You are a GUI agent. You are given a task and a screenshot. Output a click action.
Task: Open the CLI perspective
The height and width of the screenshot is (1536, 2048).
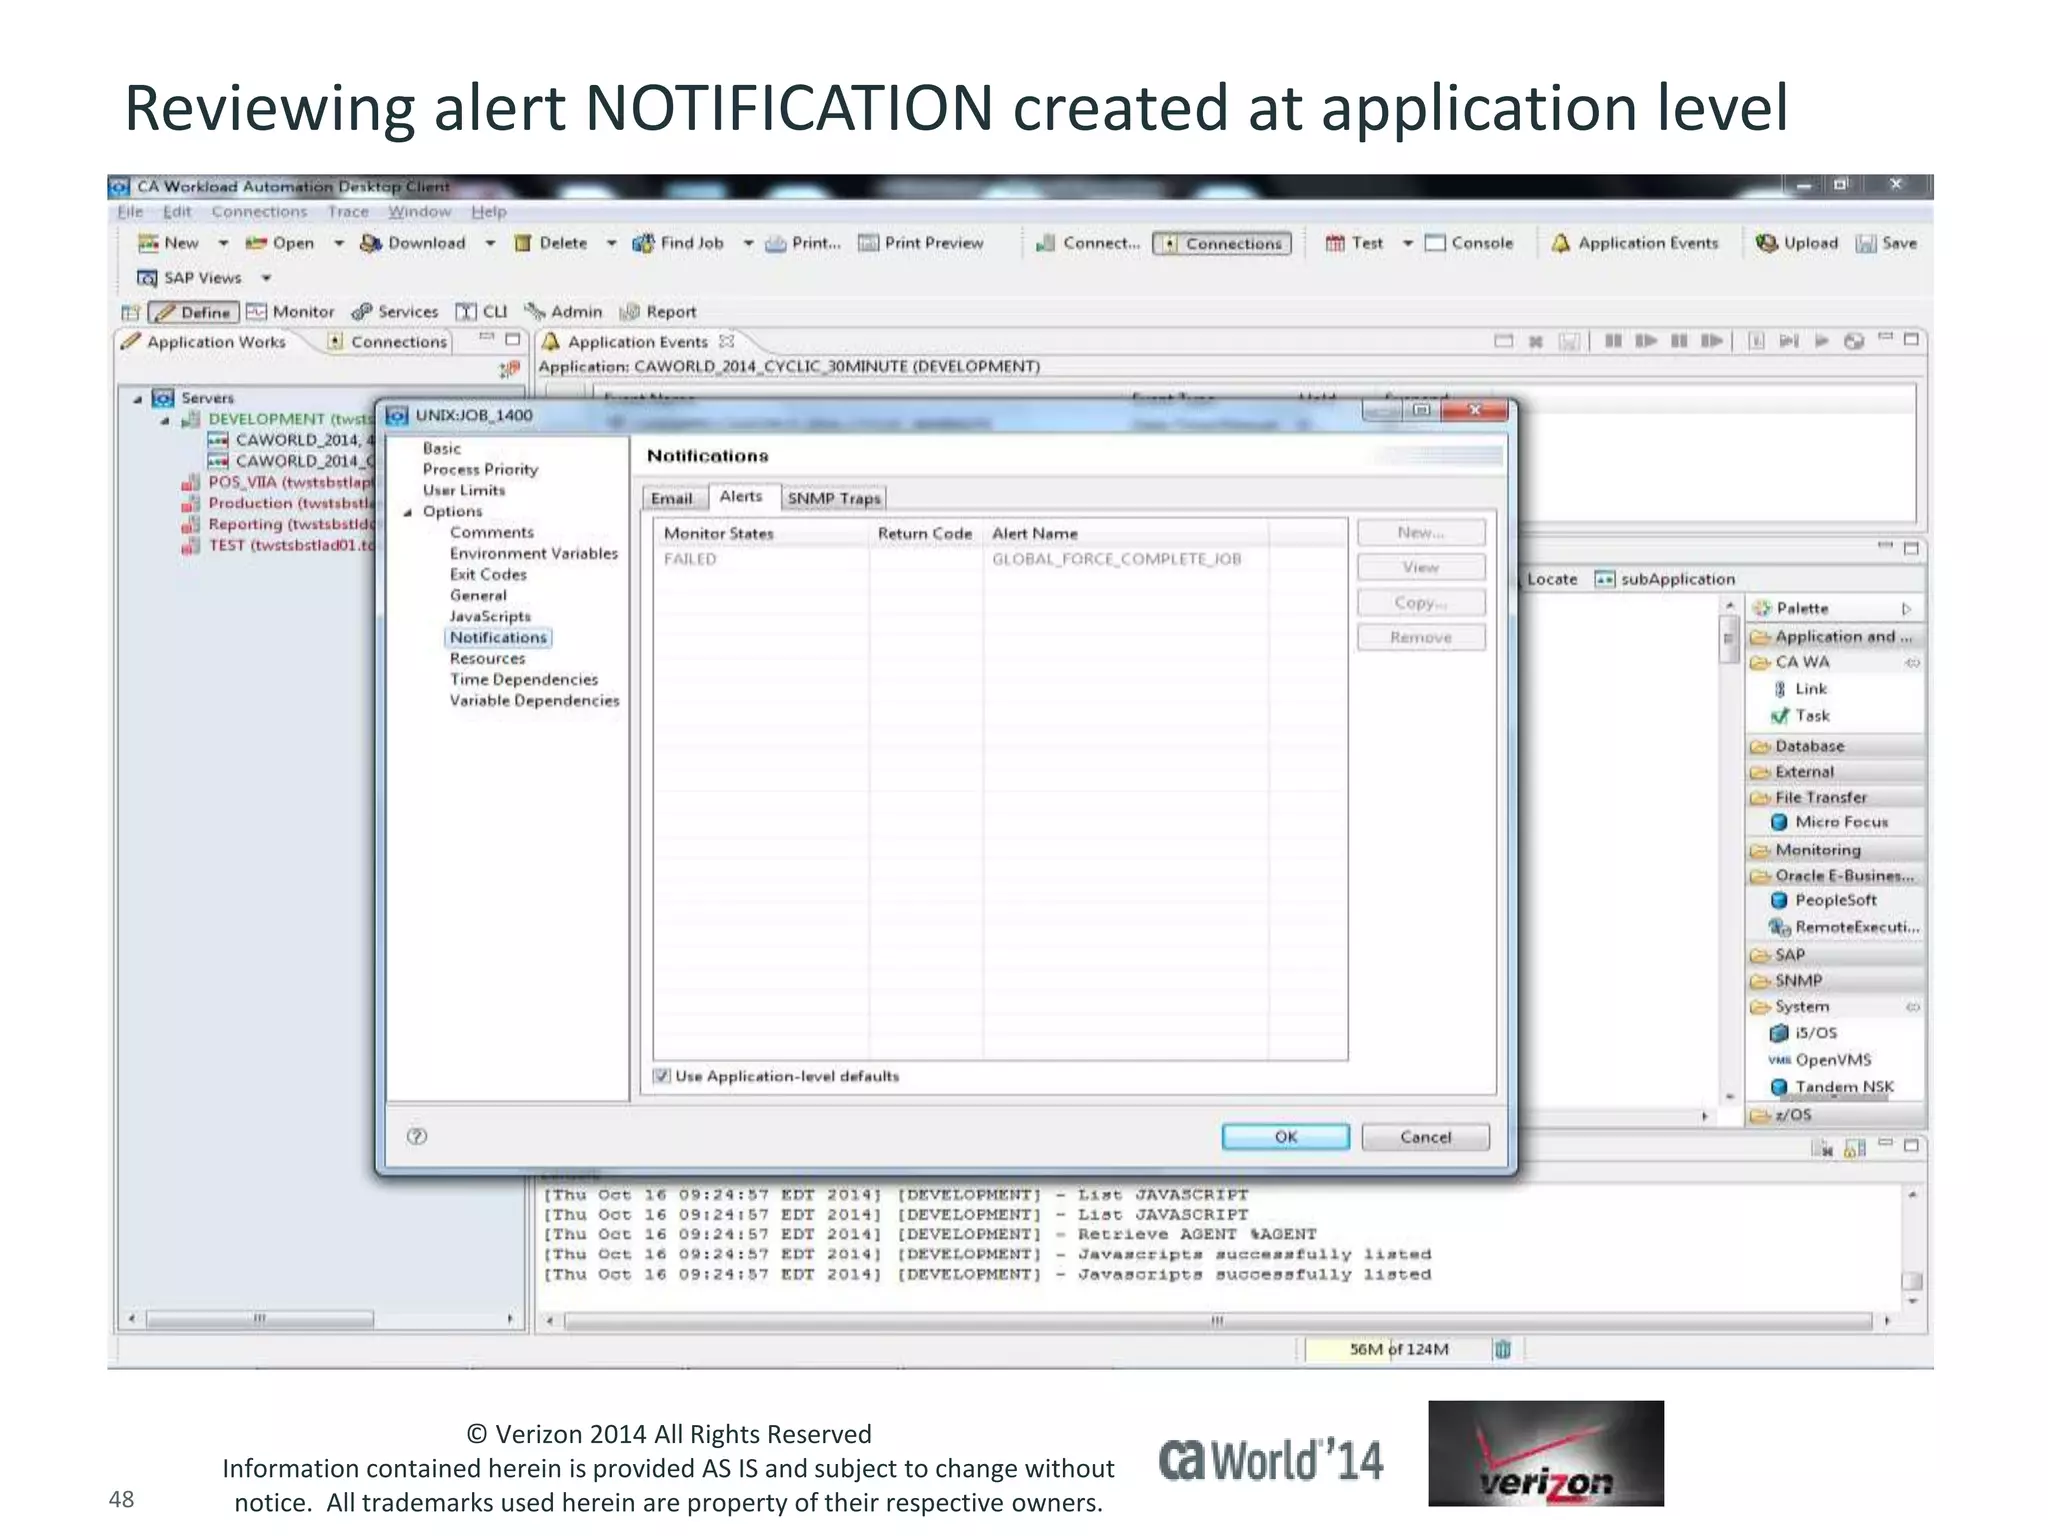pos(482,312)
